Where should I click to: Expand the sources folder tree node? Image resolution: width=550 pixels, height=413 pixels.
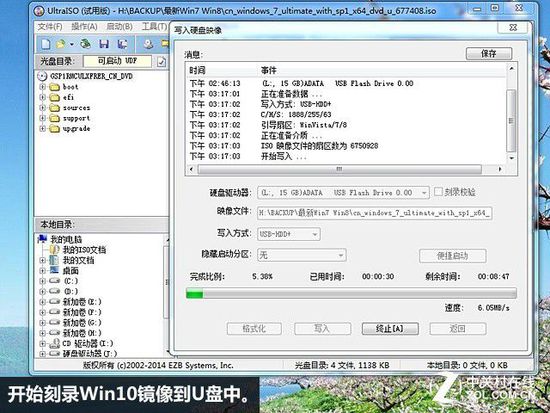(x=42, y=108)
